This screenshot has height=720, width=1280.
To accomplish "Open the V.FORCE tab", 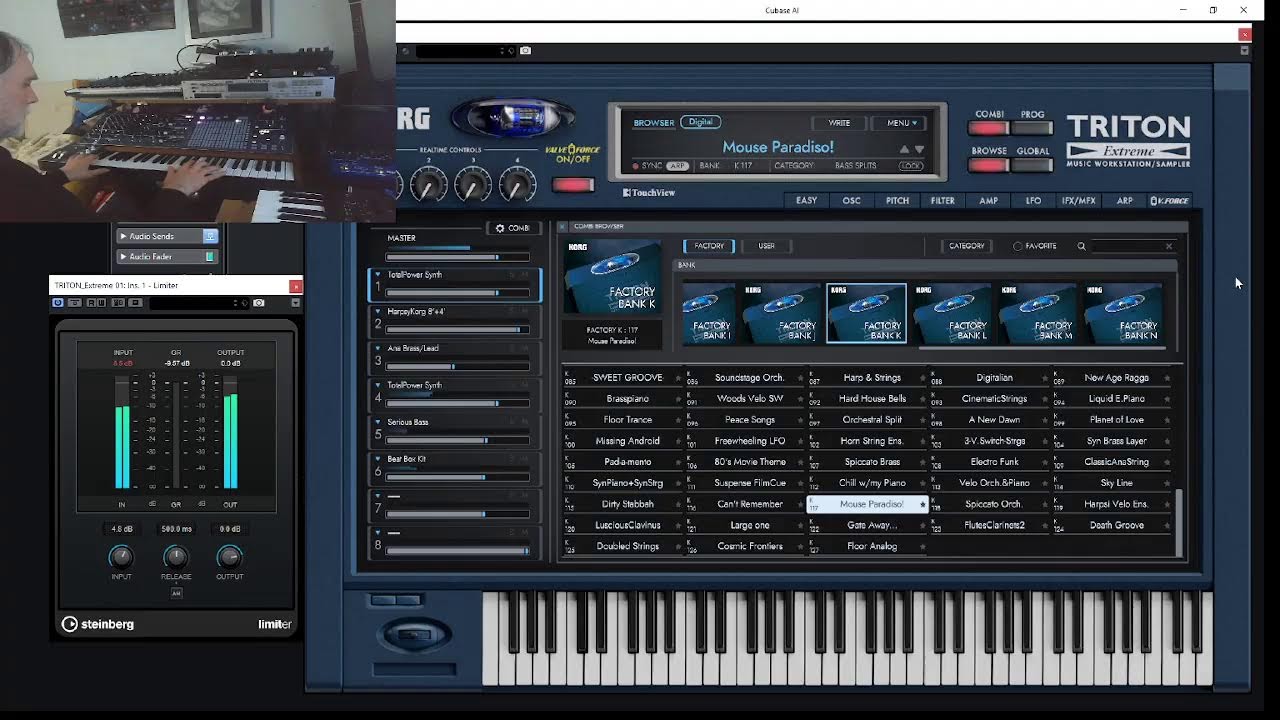I will 1169,201.
